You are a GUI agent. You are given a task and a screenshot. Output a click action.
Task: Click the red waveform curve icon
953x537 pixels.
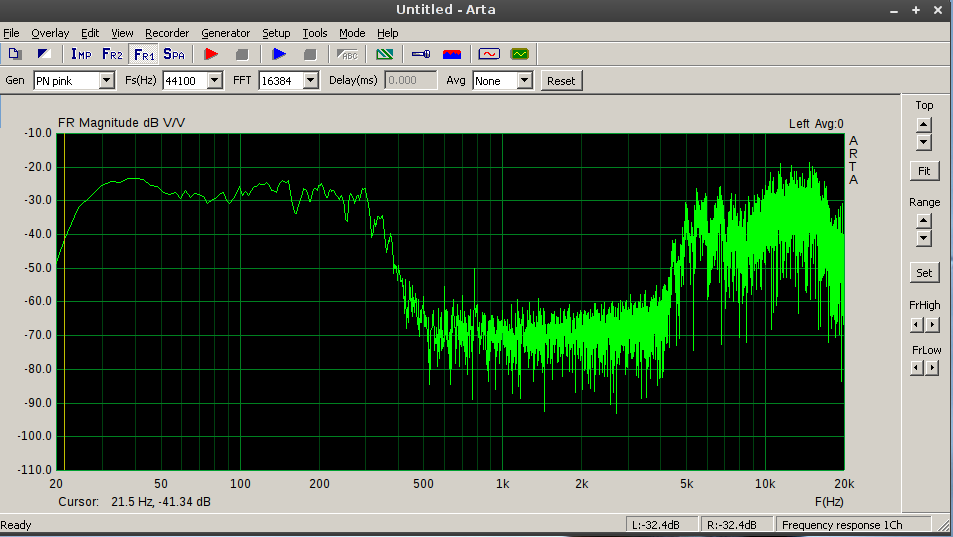(489, 54)
